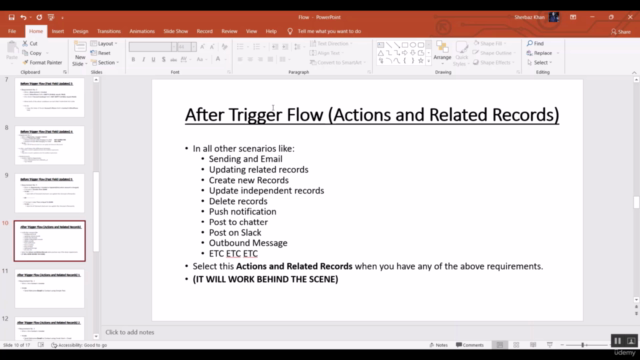640x360 pixels.
Task: Toggle the Notes pane button
Action: coord(438,345)
